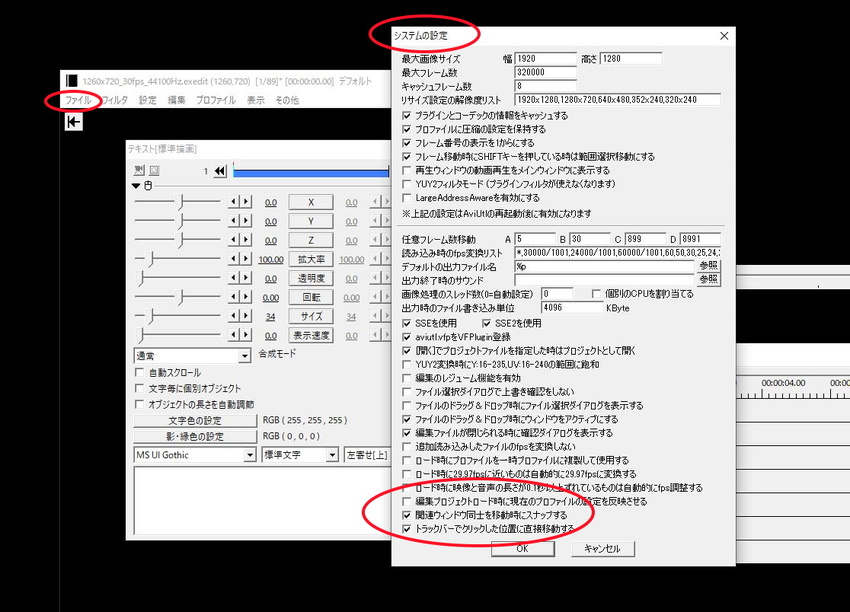Image resolution: width=850 pixels, height=612 pixels.
Task: Click the right arrow stepper on the Y row
Action: (246, 221)
